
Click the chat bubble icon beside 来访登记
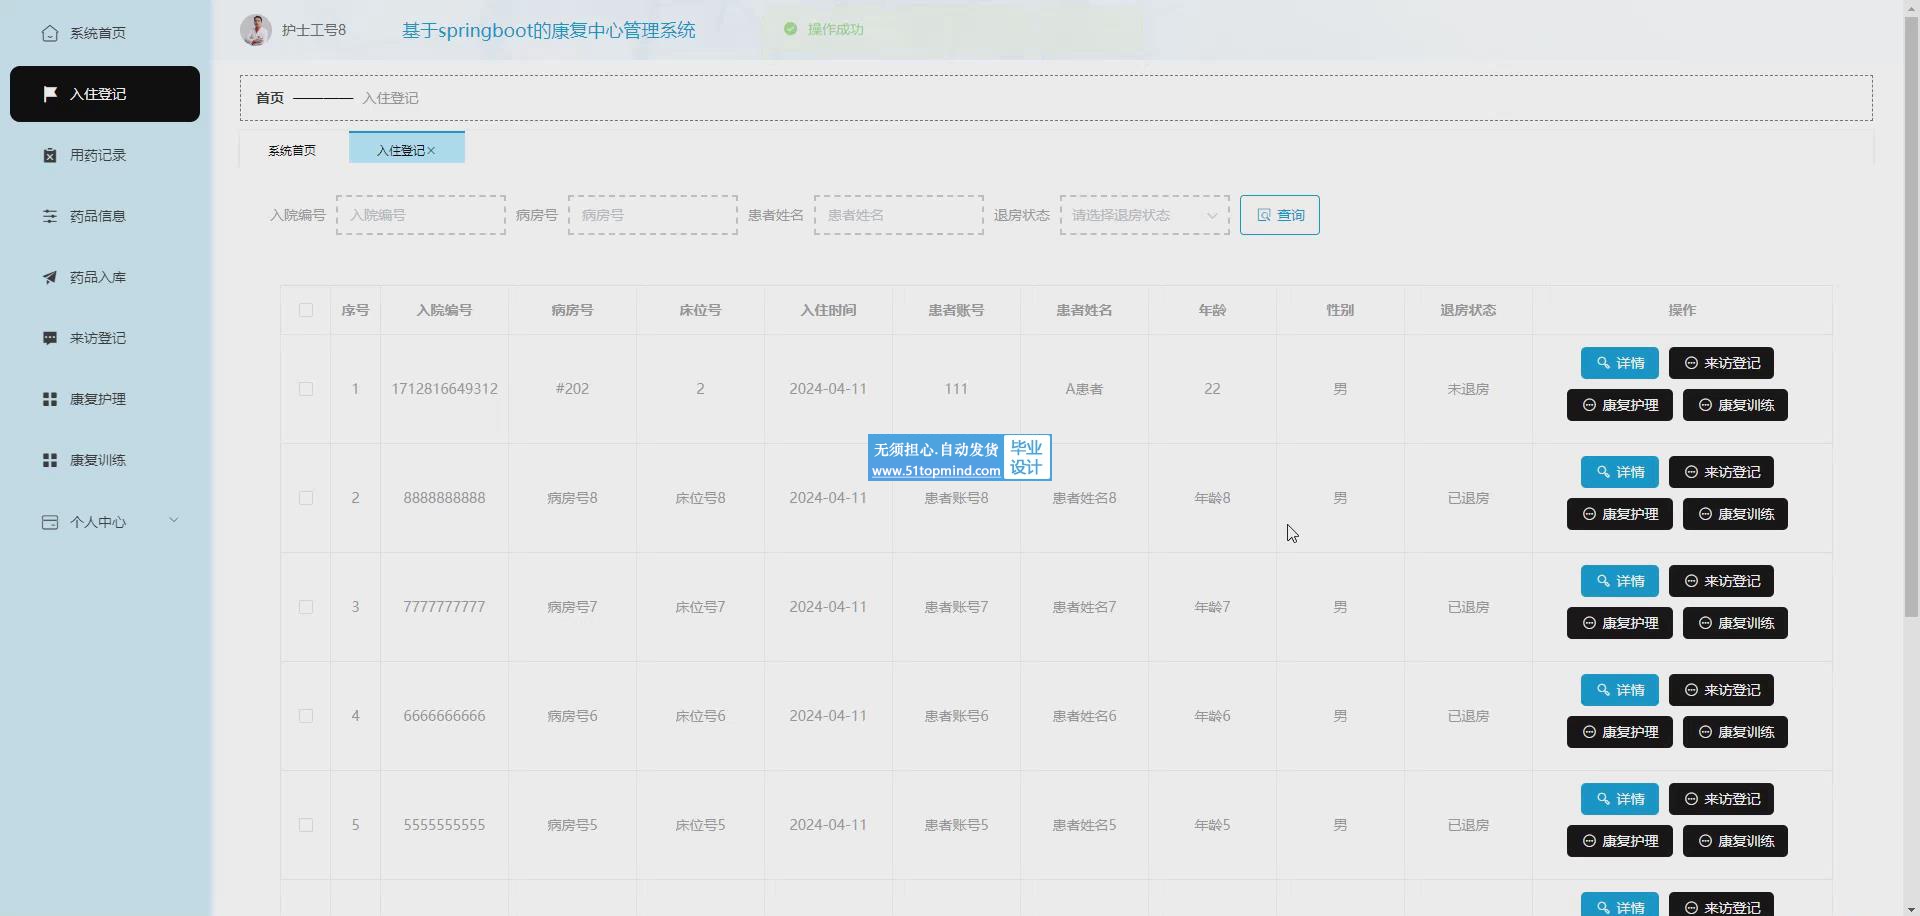click(49, 338)
